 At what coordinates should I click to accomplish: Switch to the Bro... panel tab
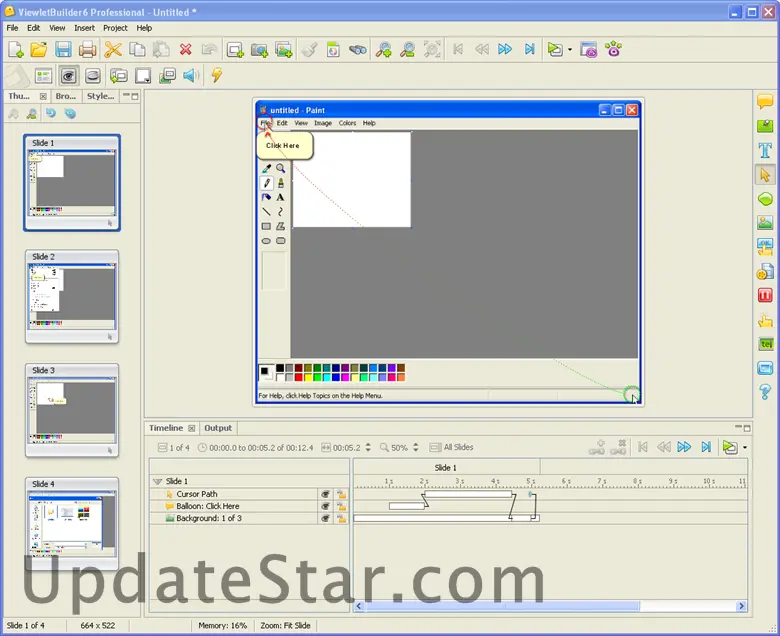coord(66,96)
